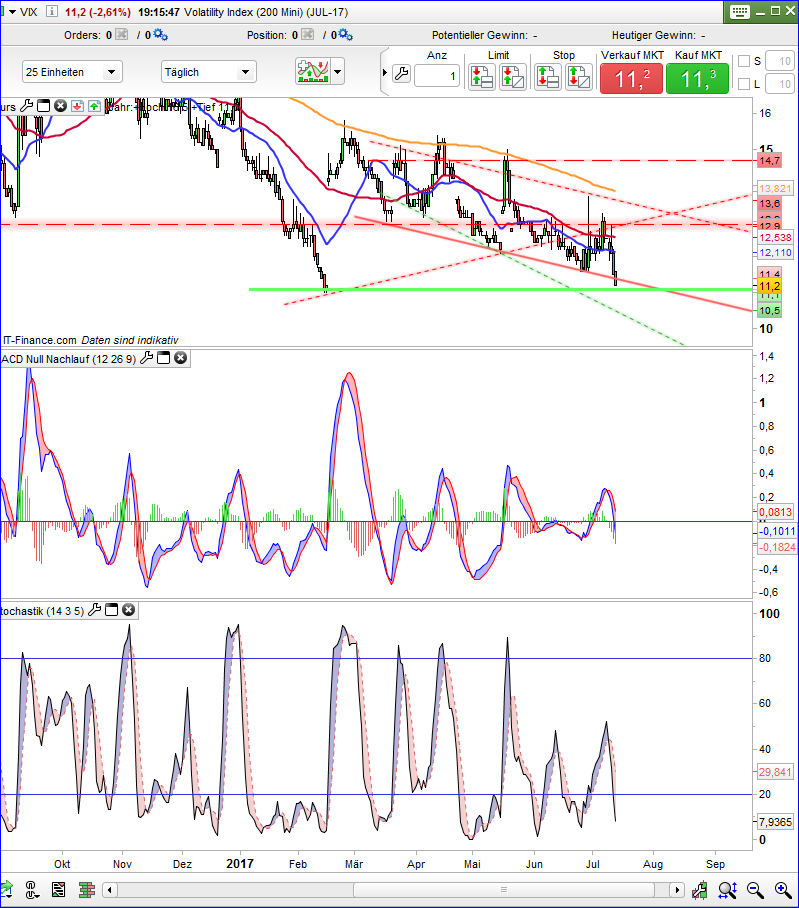The image size is (799, 908).
Task: Open MACD indicator settings wrench
Action: (x=146, y=358)
